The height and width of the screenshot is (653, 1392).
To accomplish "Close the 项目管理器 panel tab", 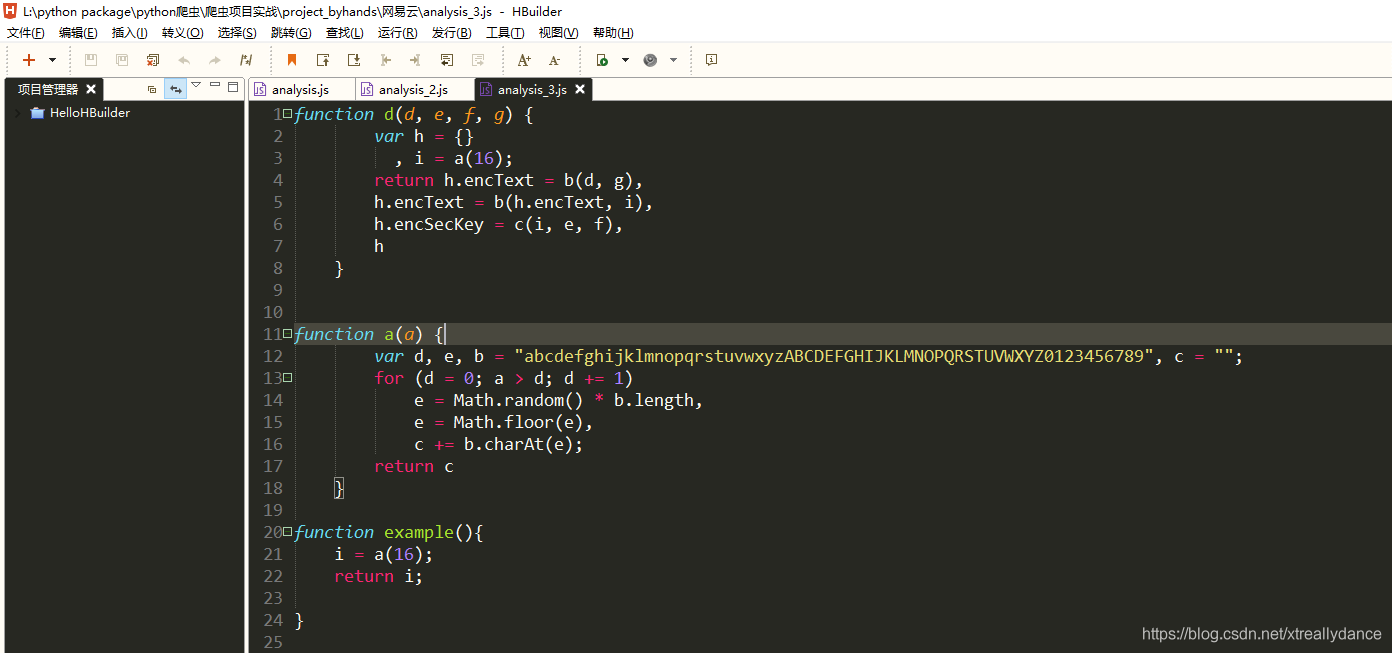I will pos(91,90).
